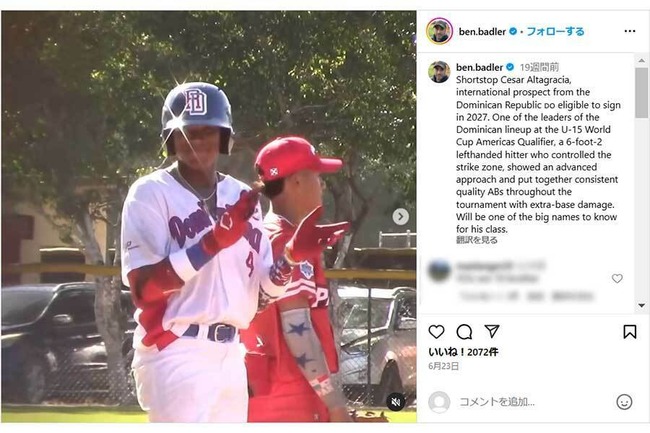The height and width of the screenshot is (433, 650).
Task: Go to next slide with the arrow chevron
Action: [x=400, y=217]
